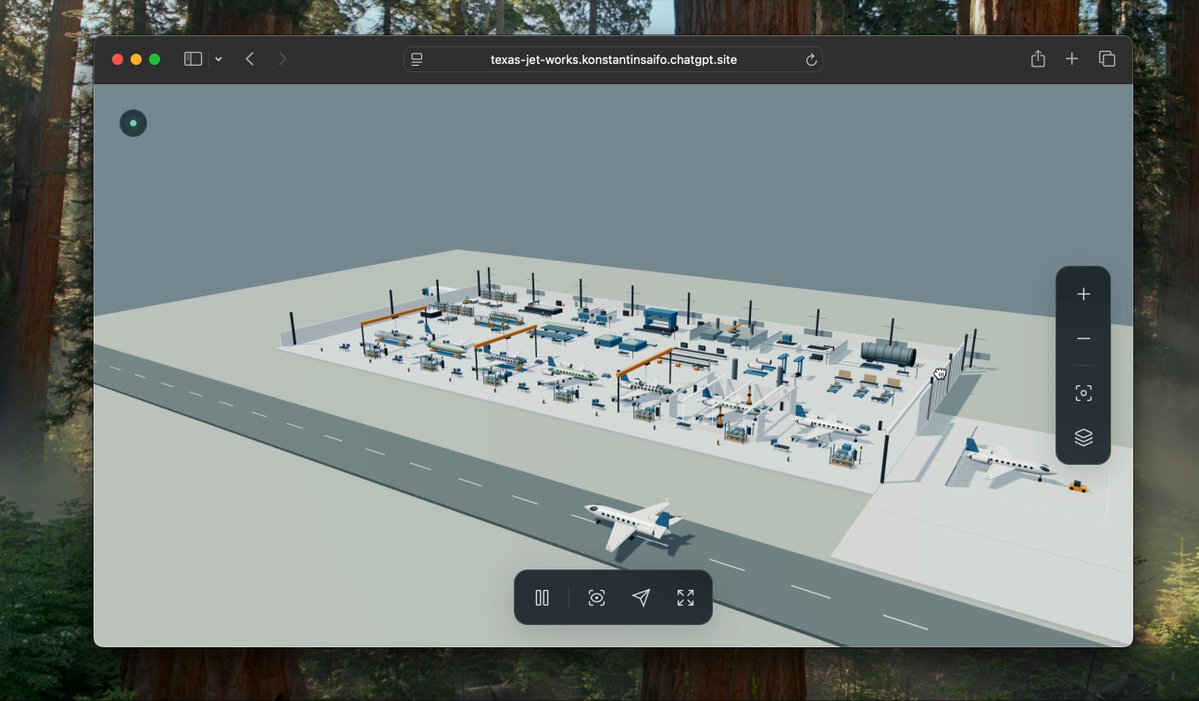Image resolution: width=1199 pixels, height=701 pixels.
Task: Click the texas-jet-works URL address field
Action: click(x=613, y=60)
